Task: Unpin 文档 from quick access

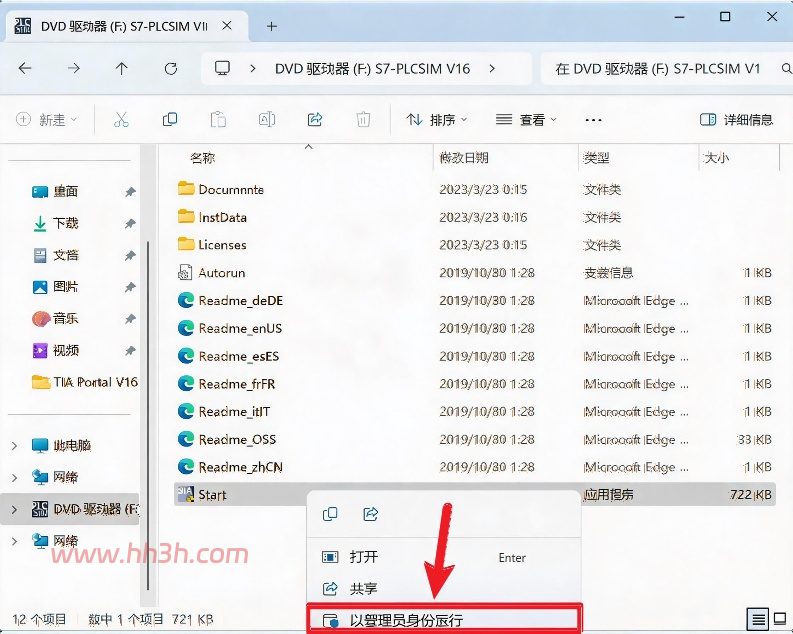Action: click(x=130, y=255)
